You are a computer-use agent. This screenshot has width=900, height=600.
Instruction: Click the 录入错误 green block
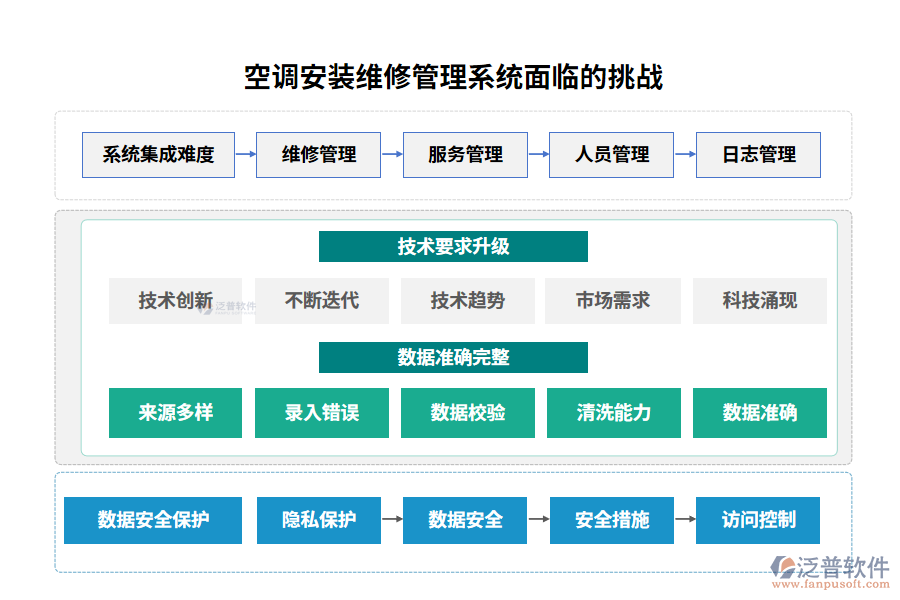tap(321, 412)
